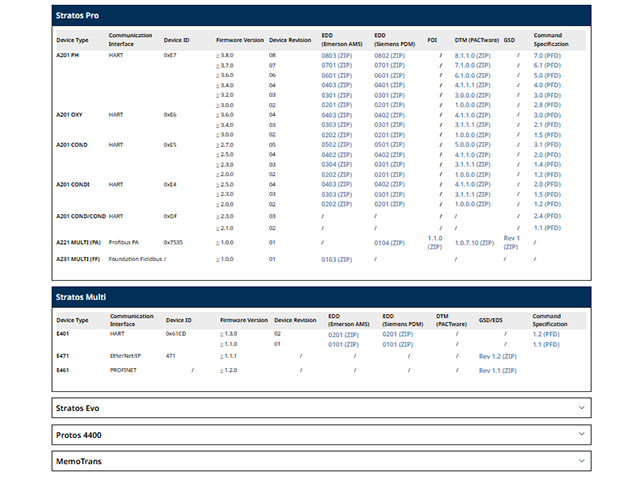
Task: Click the DTM 5.0.0.0 (ZIP) link
Action: [477, 144]
